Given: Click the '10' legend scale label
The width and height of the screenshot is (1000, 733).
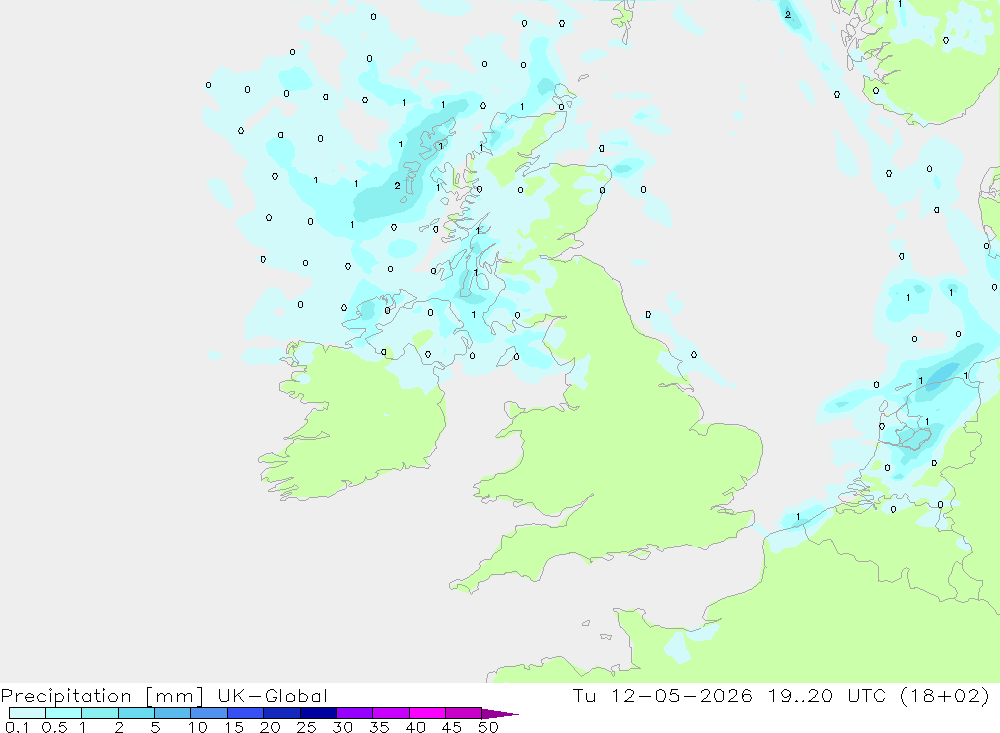Looking at the screenshot, I should point(198,727).
